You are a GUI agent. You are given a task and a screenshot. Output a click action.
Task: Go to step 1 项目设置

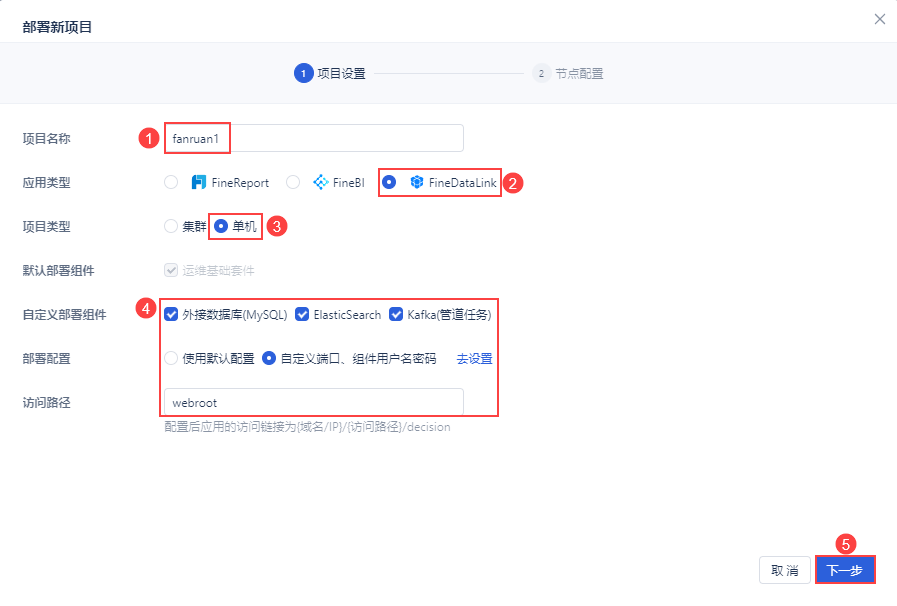click(x=330, y=73)
